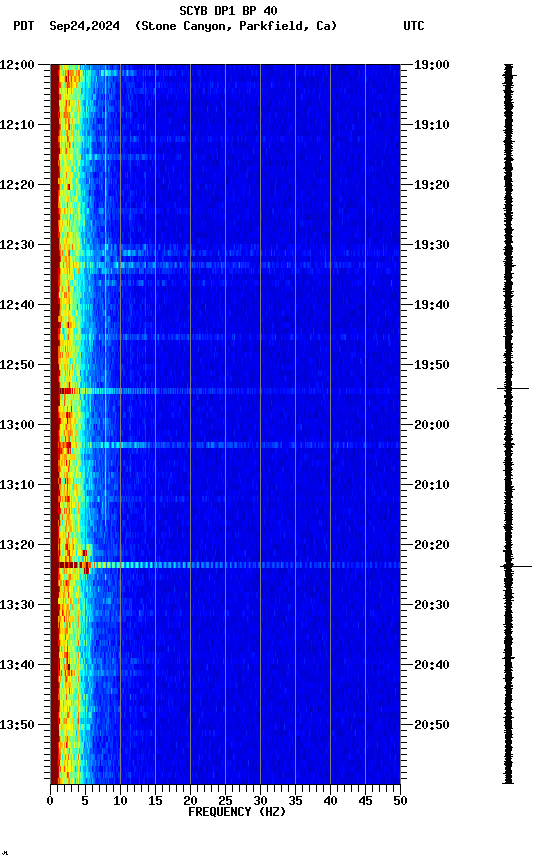
Task: Click the 13:00 PDT time label
Action: (17, 425)
